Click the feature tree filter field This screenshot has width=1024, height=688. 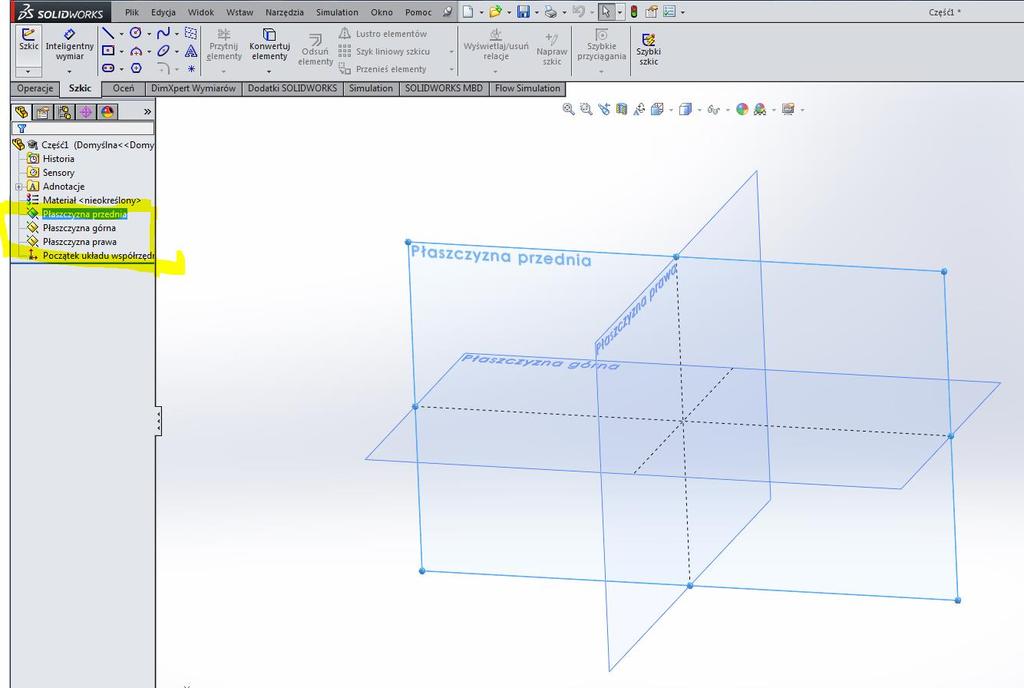84,129
